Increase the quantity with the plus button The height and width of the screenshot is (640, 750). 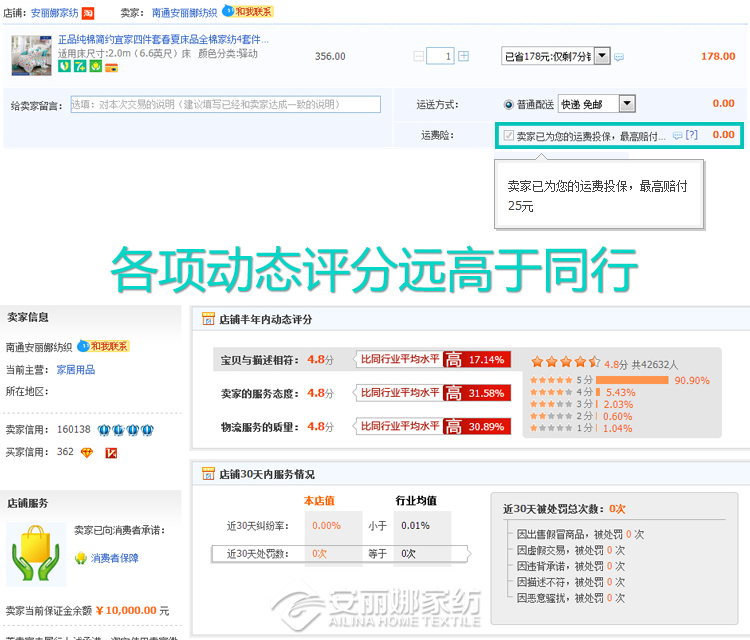coord(463,56)
